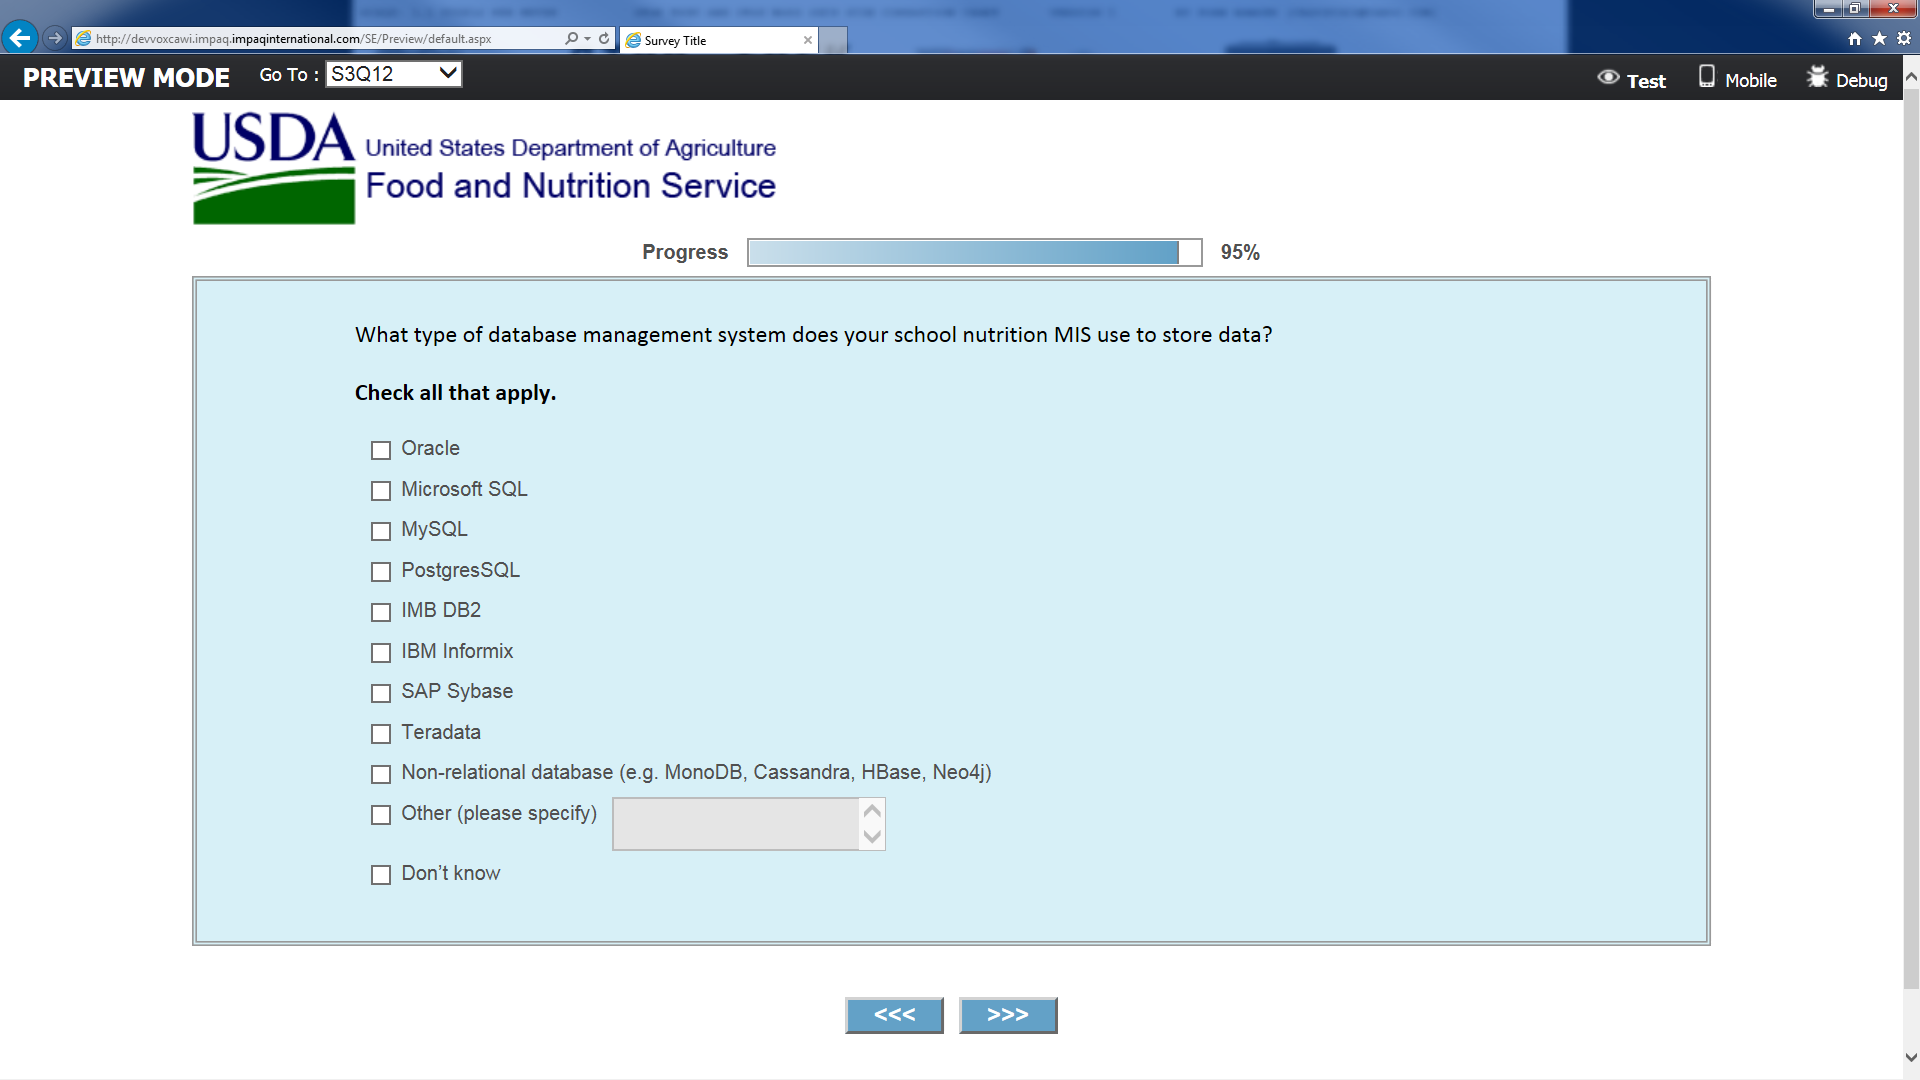
Task: Click the <<< previous button
Action: 894,1015
